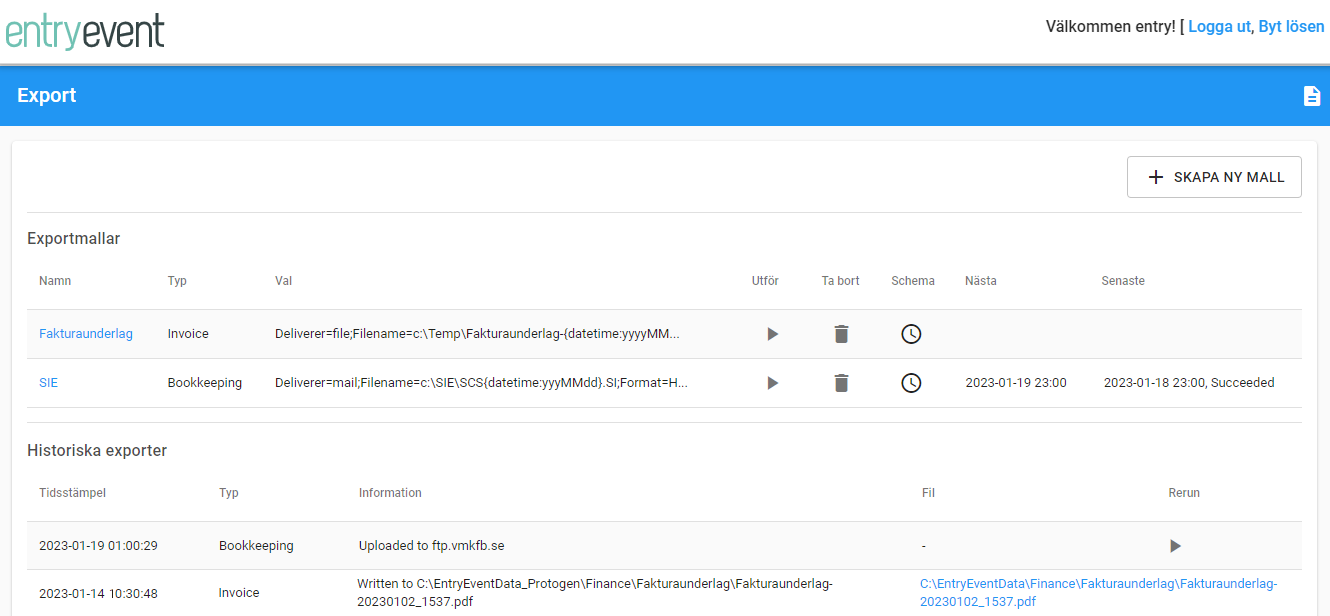Run the Fakturaunderlag export template
This screenshot has width=1330, height=616.
click(x=772, y=334)
